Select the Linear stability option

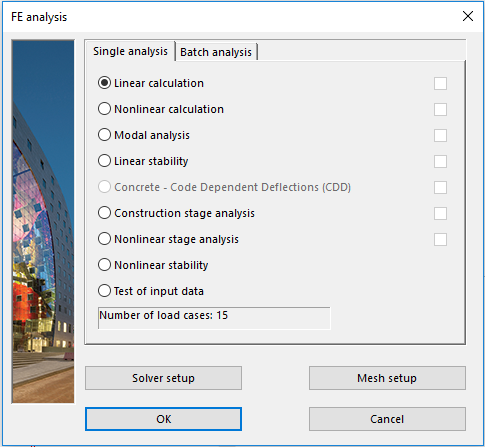point(104,161)
